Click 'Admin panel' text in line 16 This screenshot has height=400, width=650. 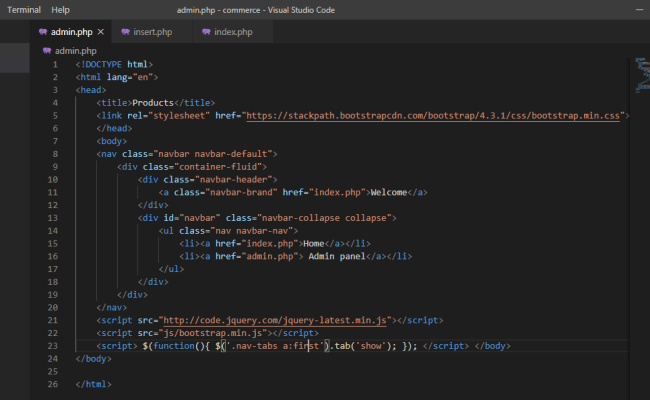pyautogui.click(x=337, y=257)
